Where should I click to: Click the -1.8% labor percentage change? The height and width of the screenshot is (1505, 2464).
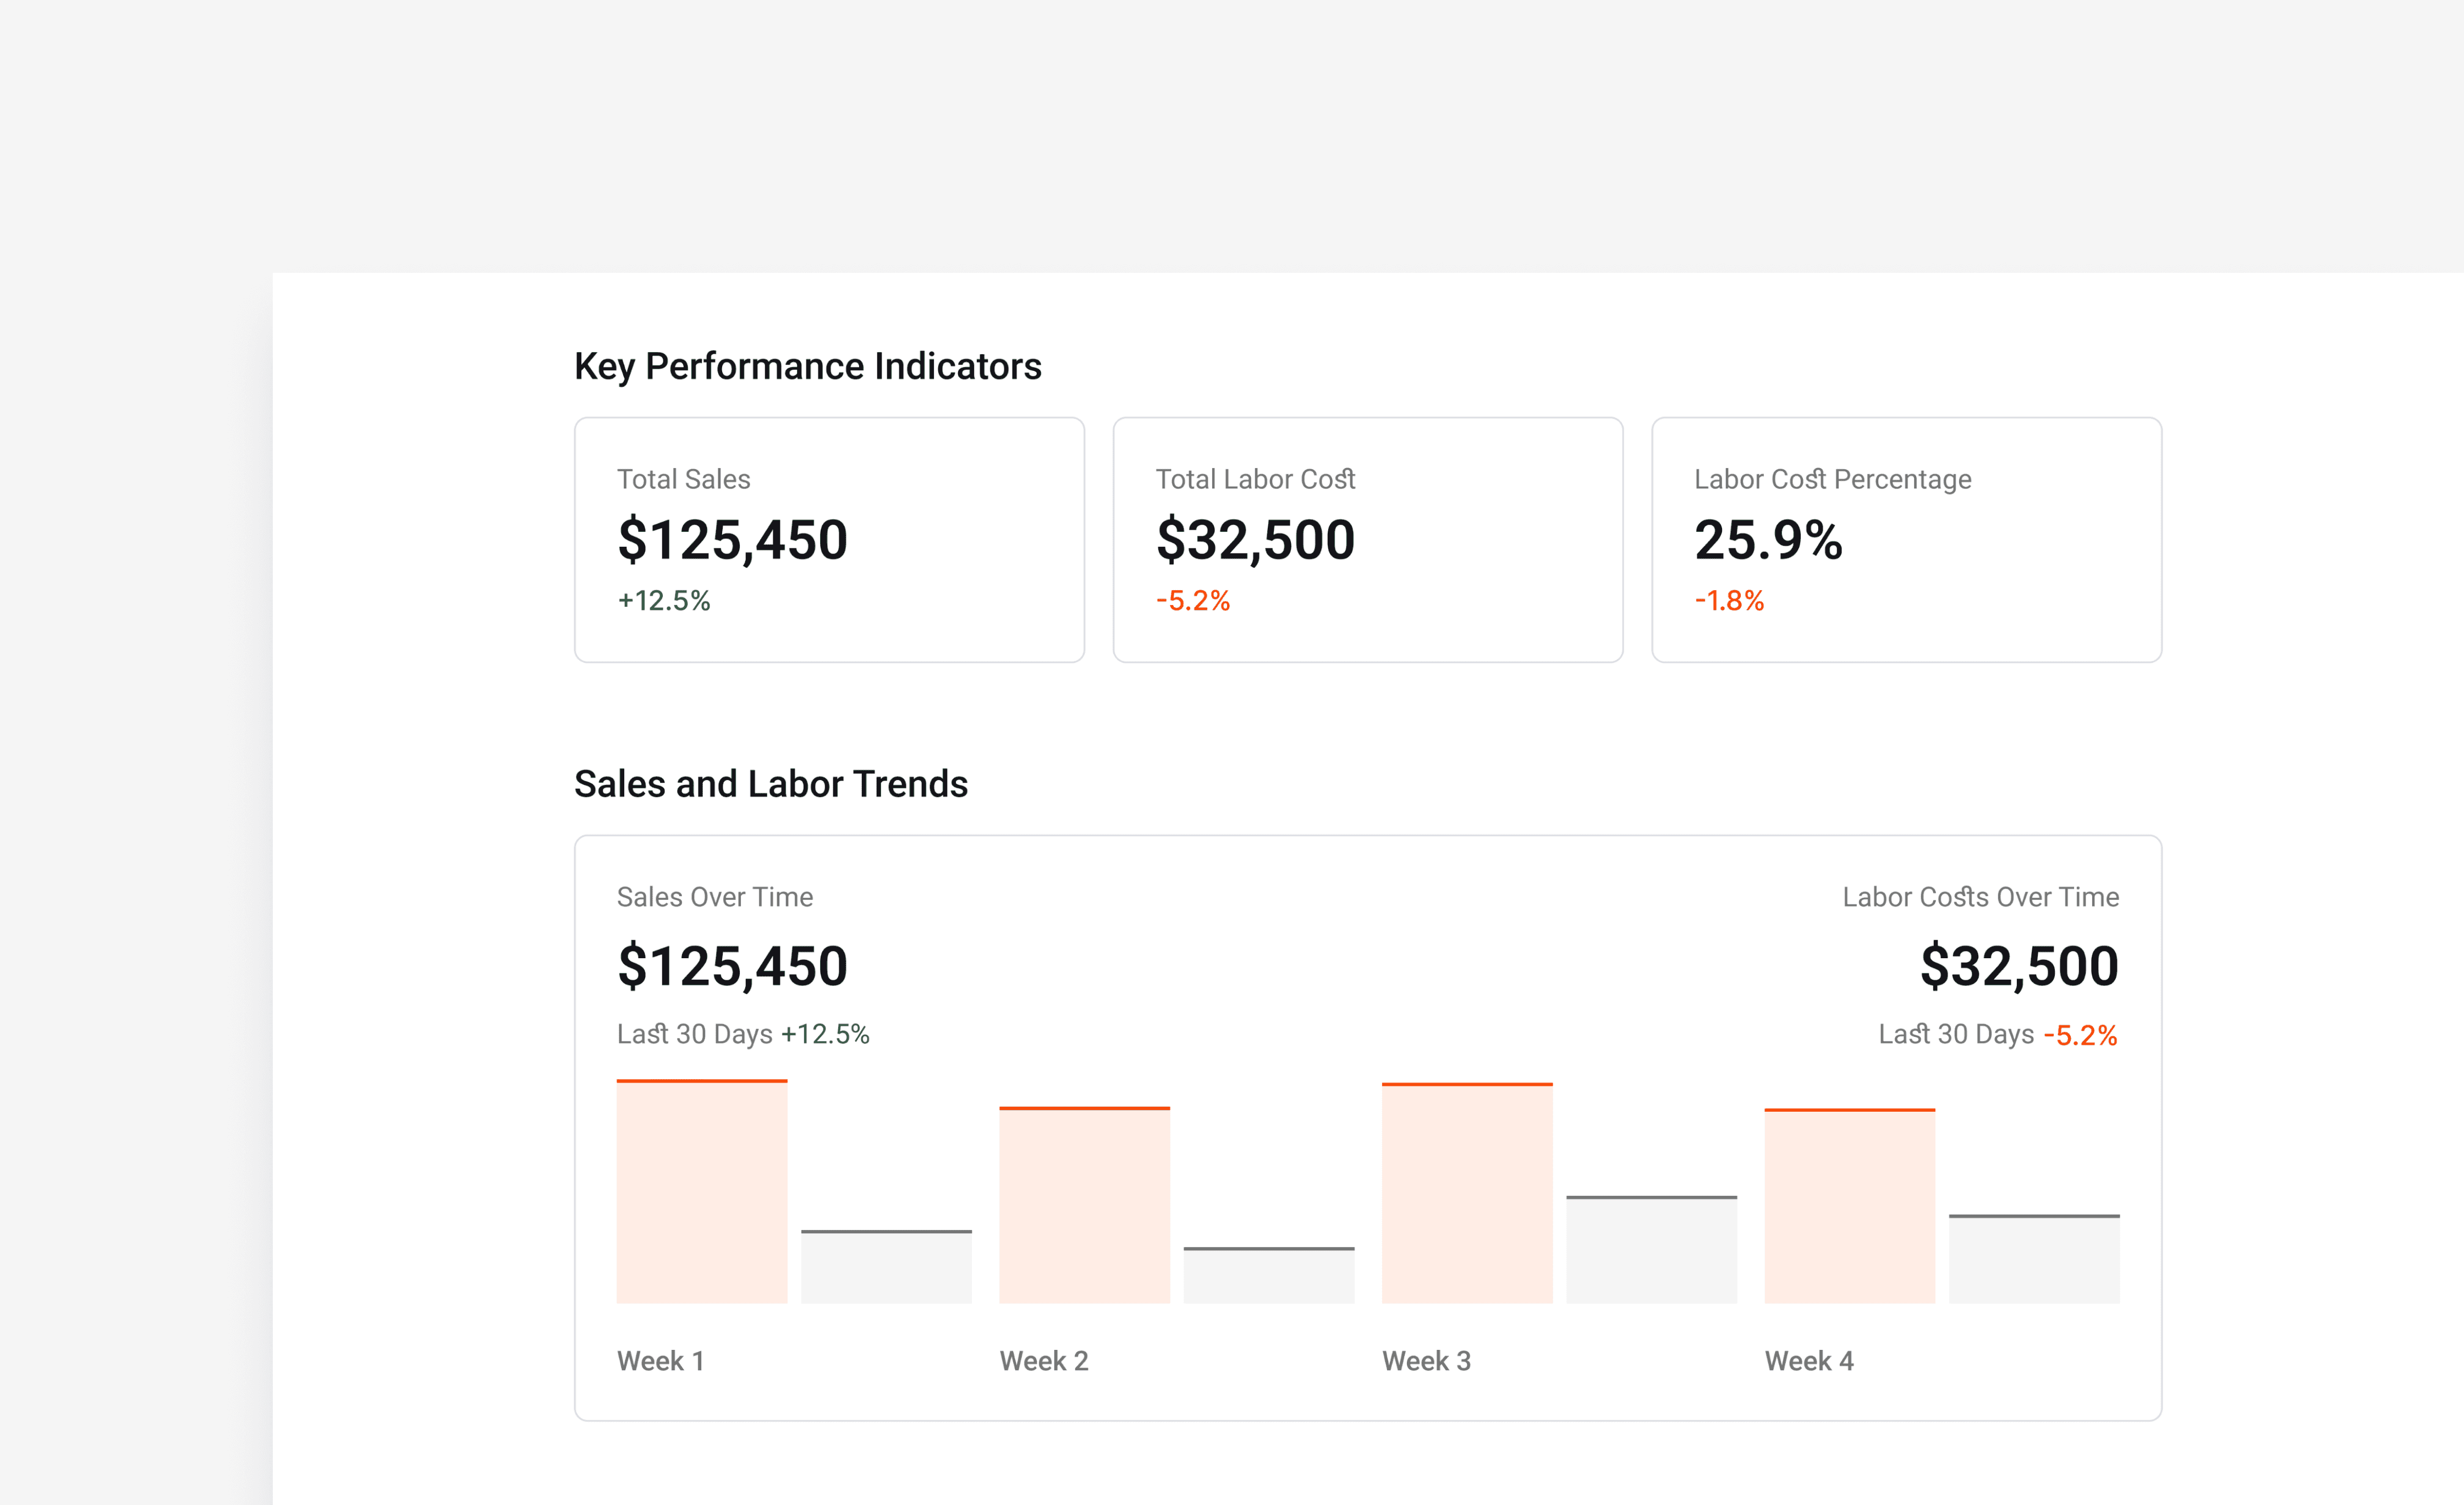[x=1729, y=600]
